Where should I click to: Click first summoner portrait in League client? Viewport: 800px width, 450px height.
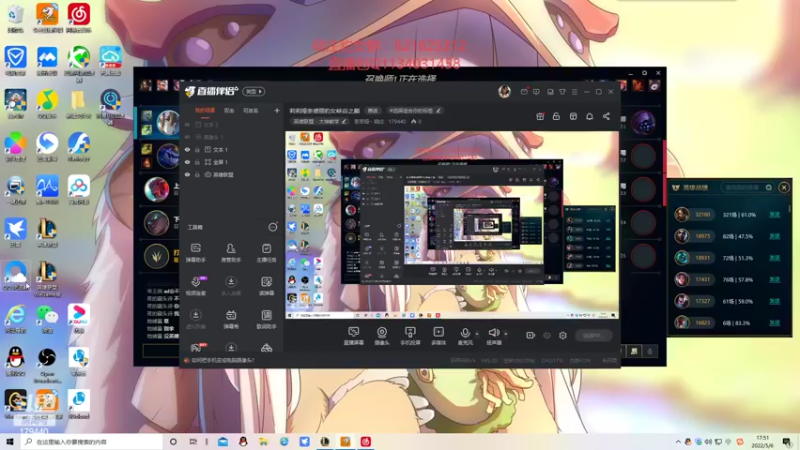[x=167, y=122]
